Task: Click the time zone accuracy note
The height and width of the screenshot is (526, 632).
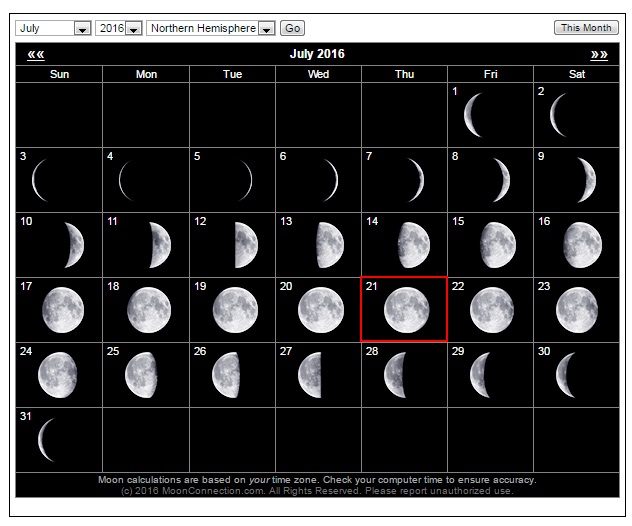Action: coord(317,480)
